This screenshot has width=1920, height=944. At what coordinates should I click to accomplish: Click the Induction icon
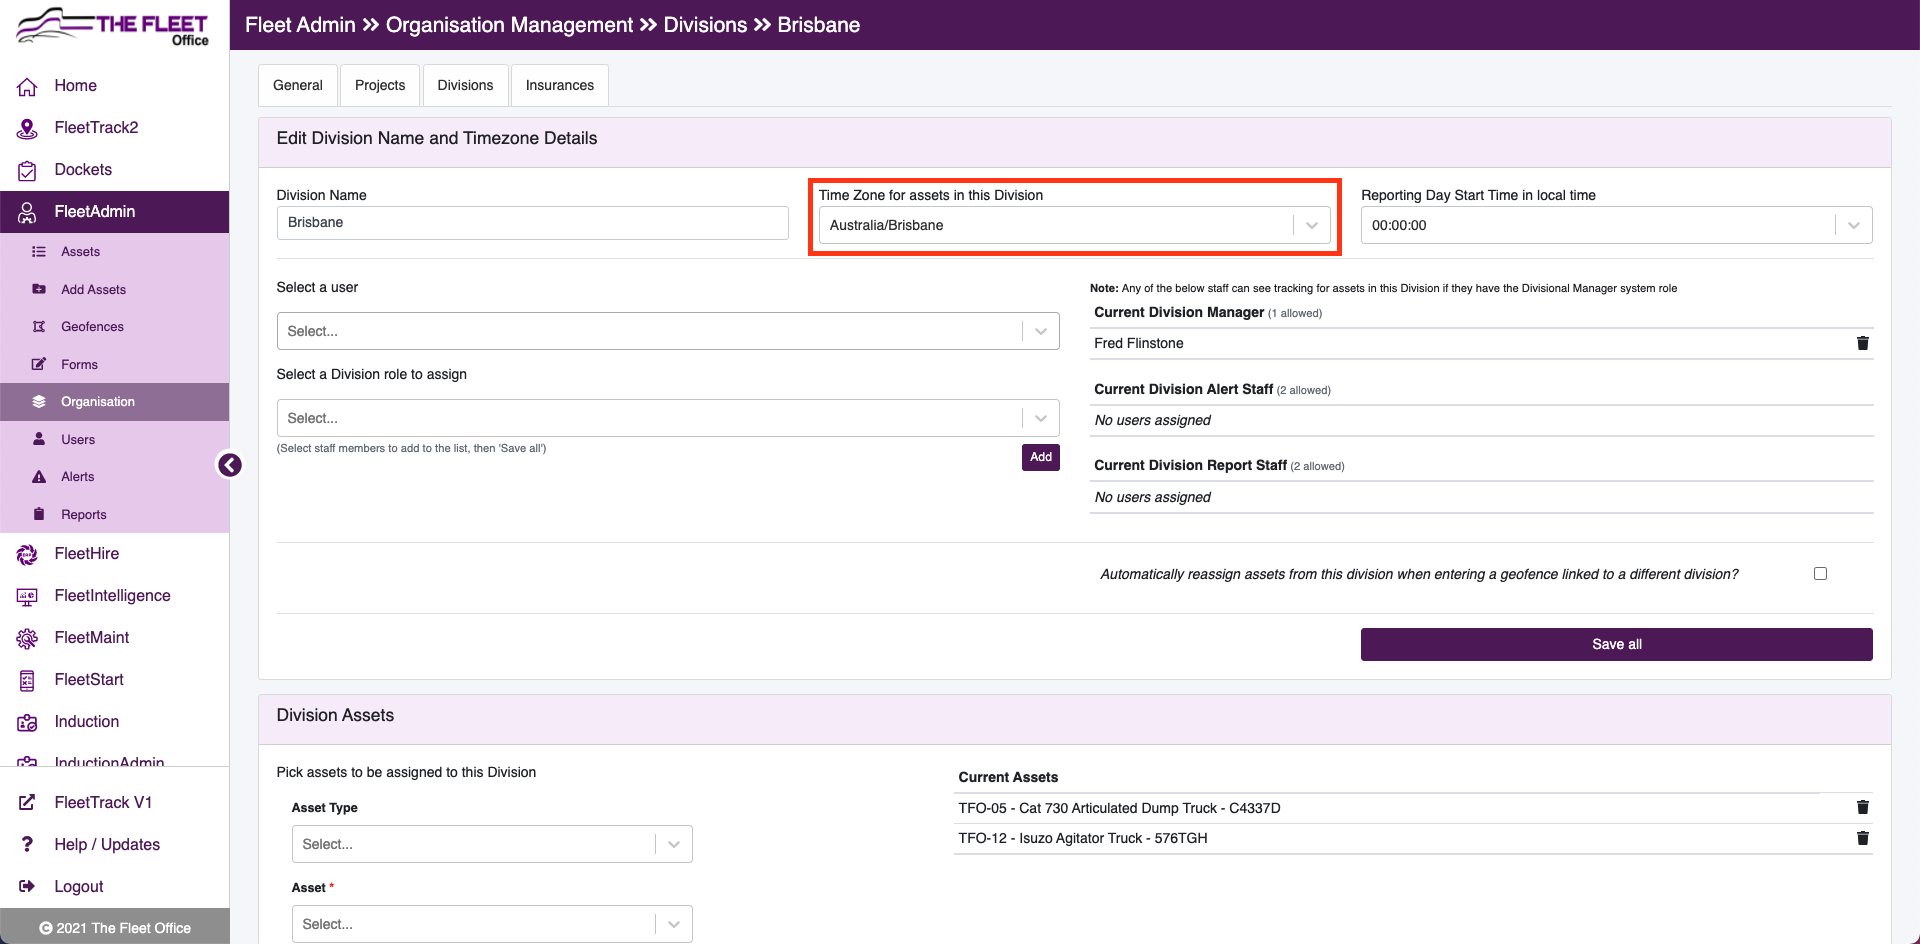(x=27, y=722)
